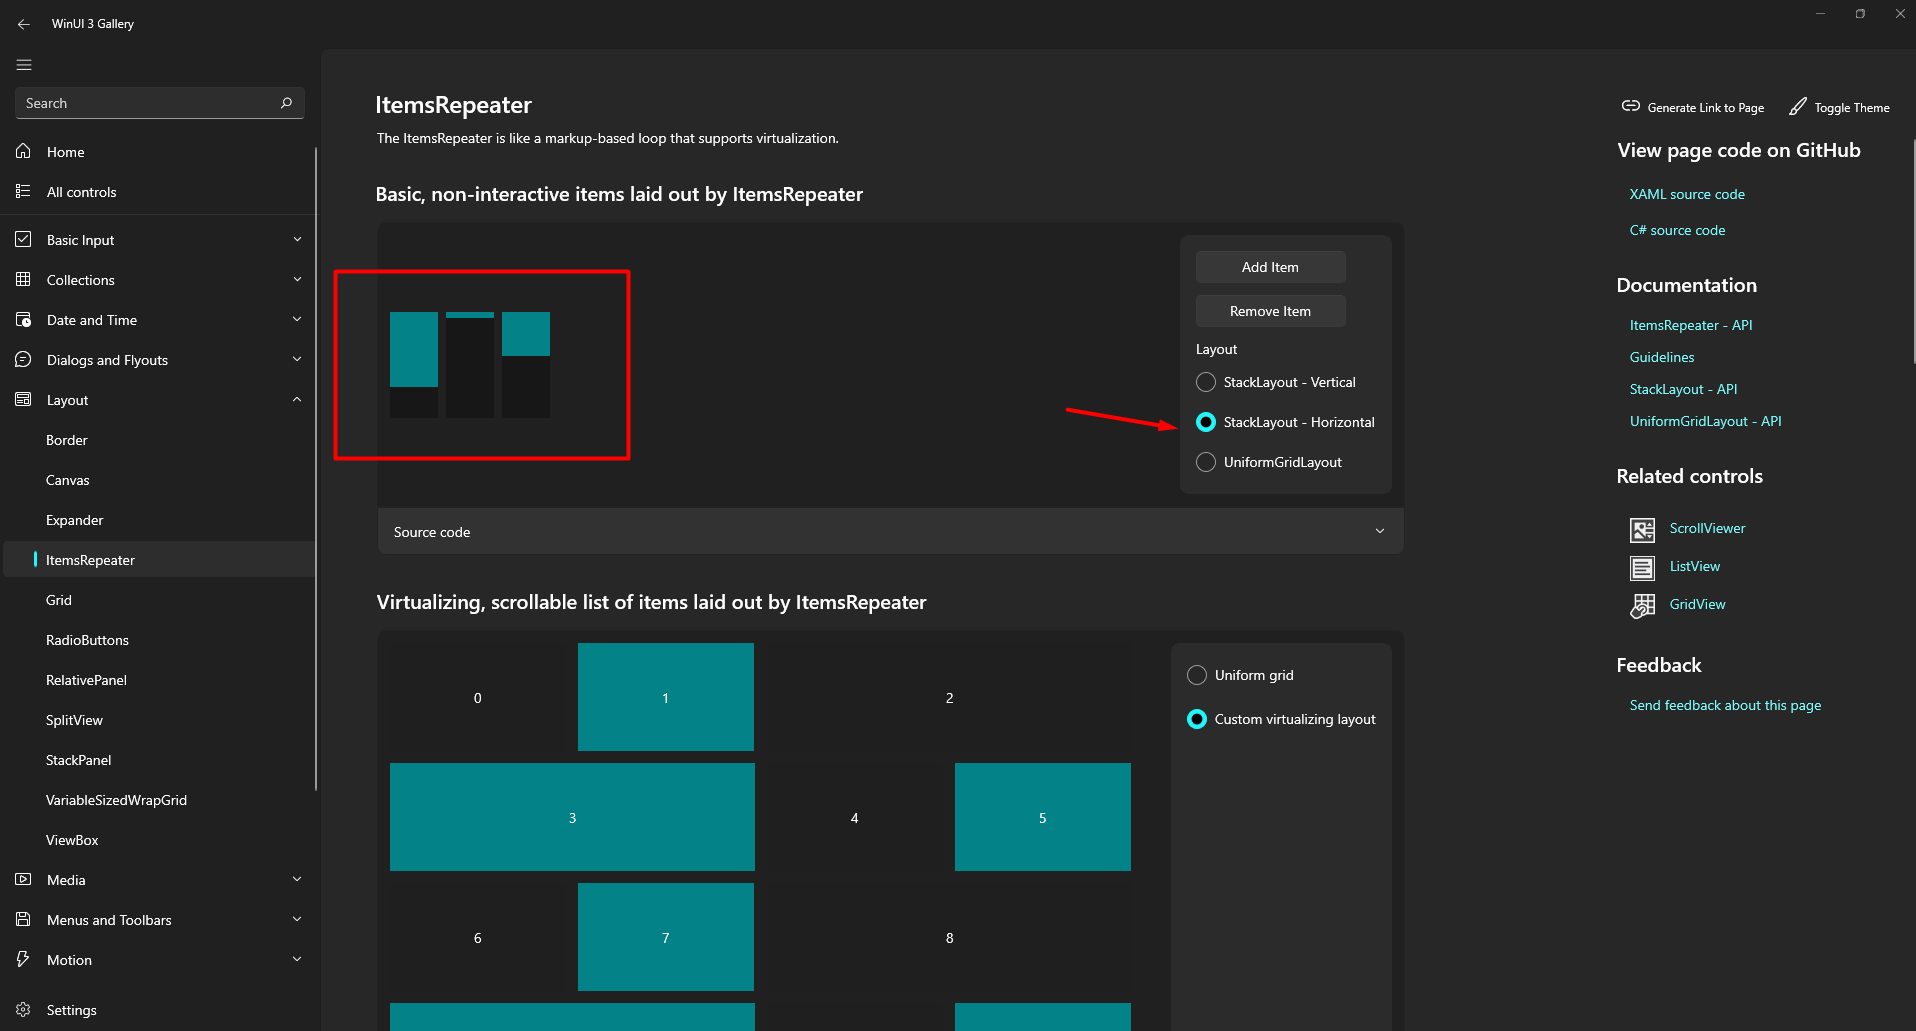The width and height of the screenshot is (1916, 1031).
Task: Click the ListView control icon
Action: pos(1642,568)
